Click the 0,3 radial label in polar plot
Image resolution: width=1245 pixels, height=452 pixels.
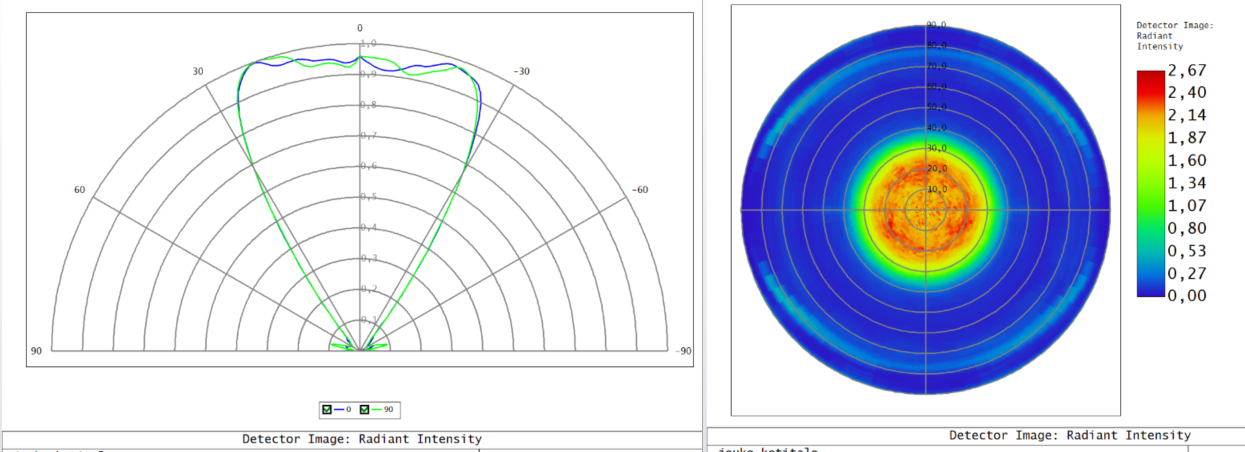click(368, 259)
